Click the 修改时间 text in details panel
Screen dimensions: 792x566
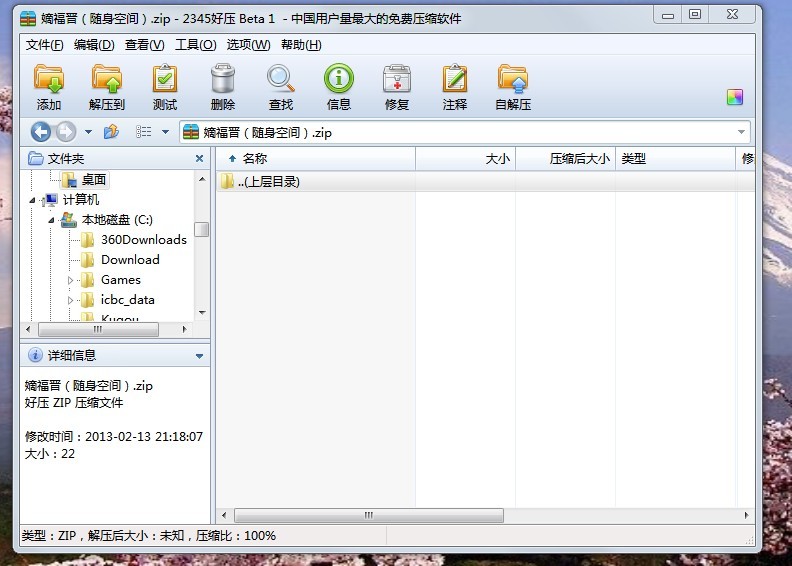(x=114, y=436)
